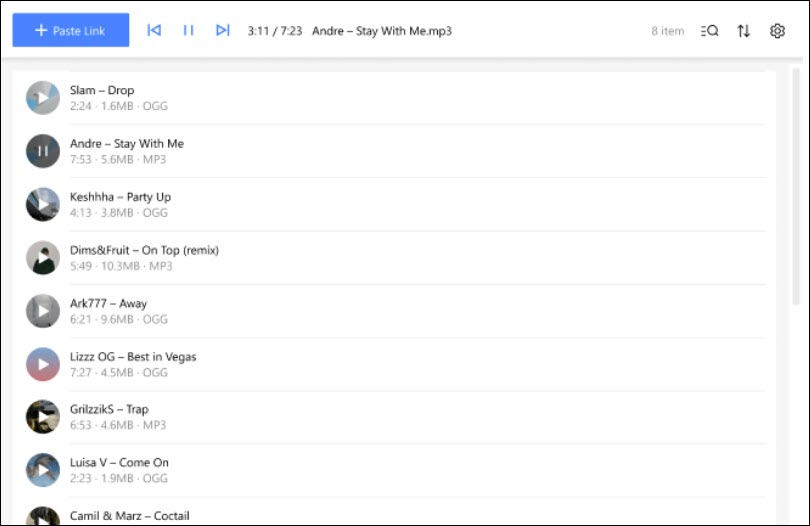The height and width of the screenshot is (526, 810).
Task: Play the Lizzz OG – Best in Vegas track
Action: pos(43,364)
